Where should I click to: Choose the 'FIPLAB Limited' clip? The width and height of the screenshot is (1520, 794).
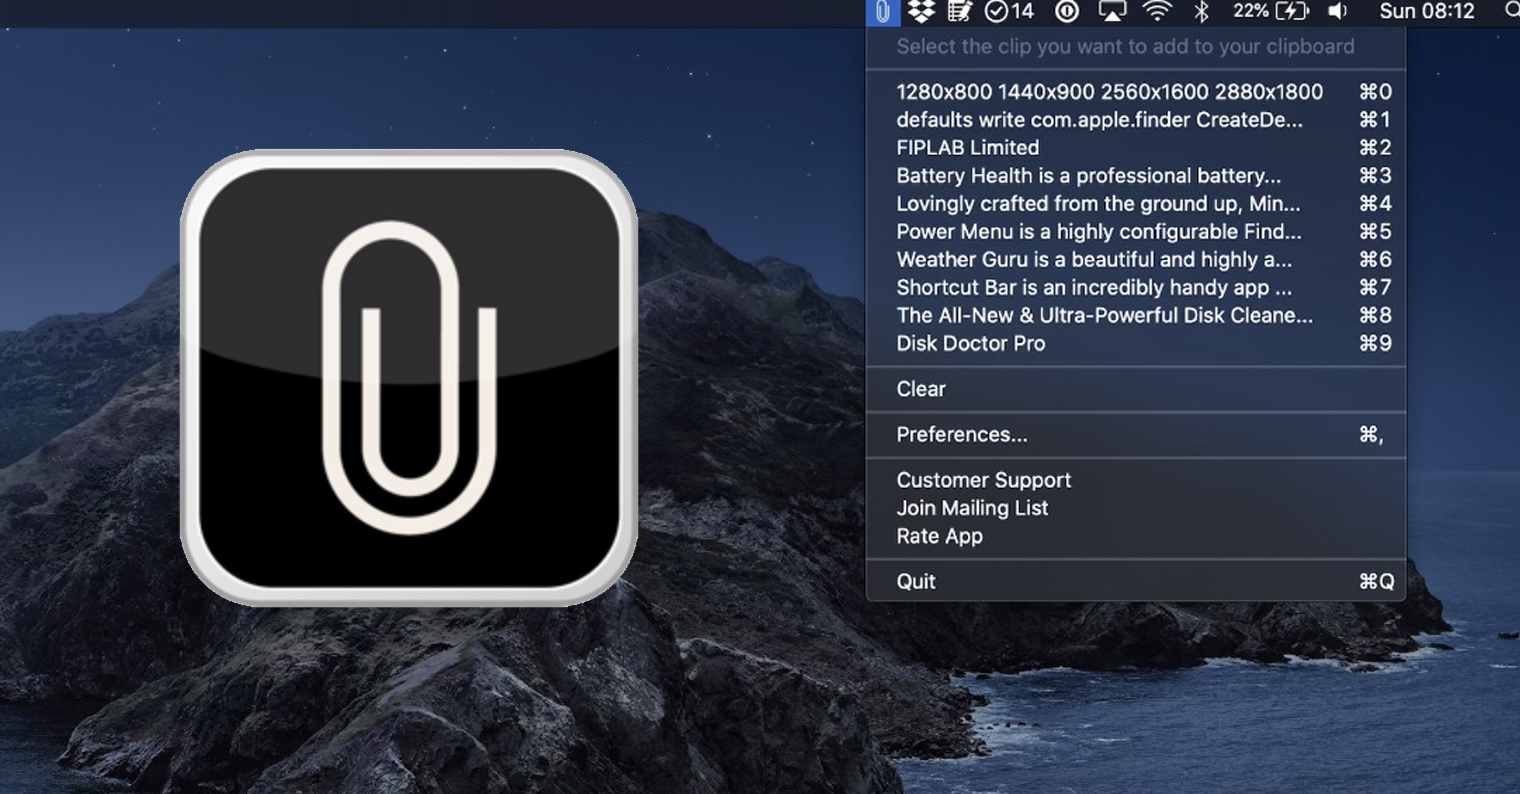click(967, 148)
